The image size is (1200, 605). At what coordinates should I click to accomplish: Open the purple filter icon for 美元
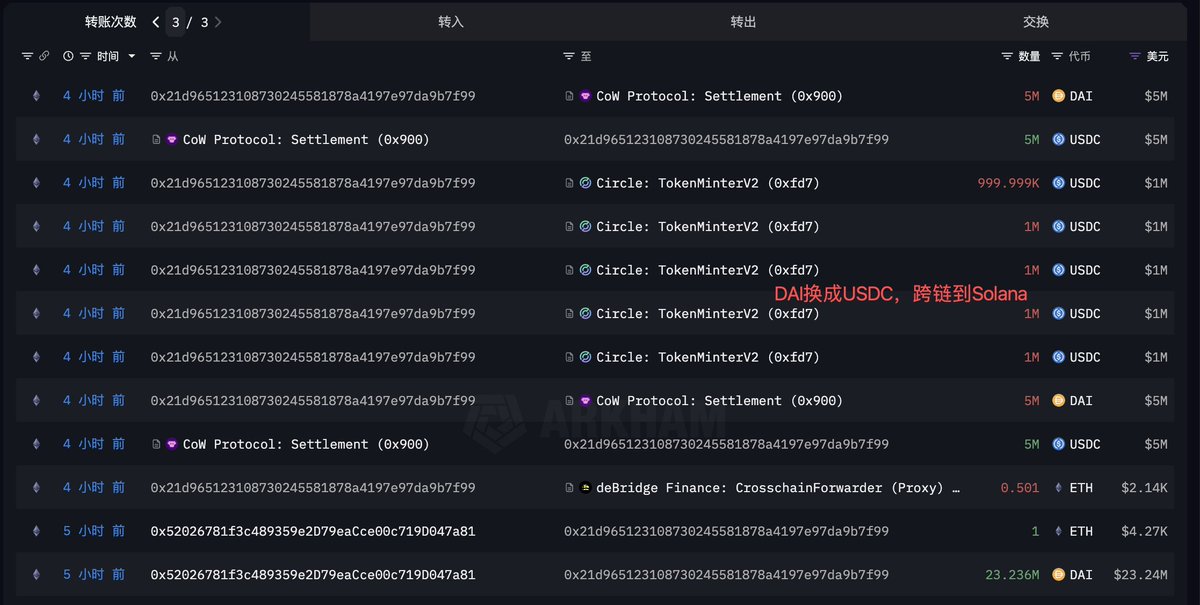[x=1135, y=57]
